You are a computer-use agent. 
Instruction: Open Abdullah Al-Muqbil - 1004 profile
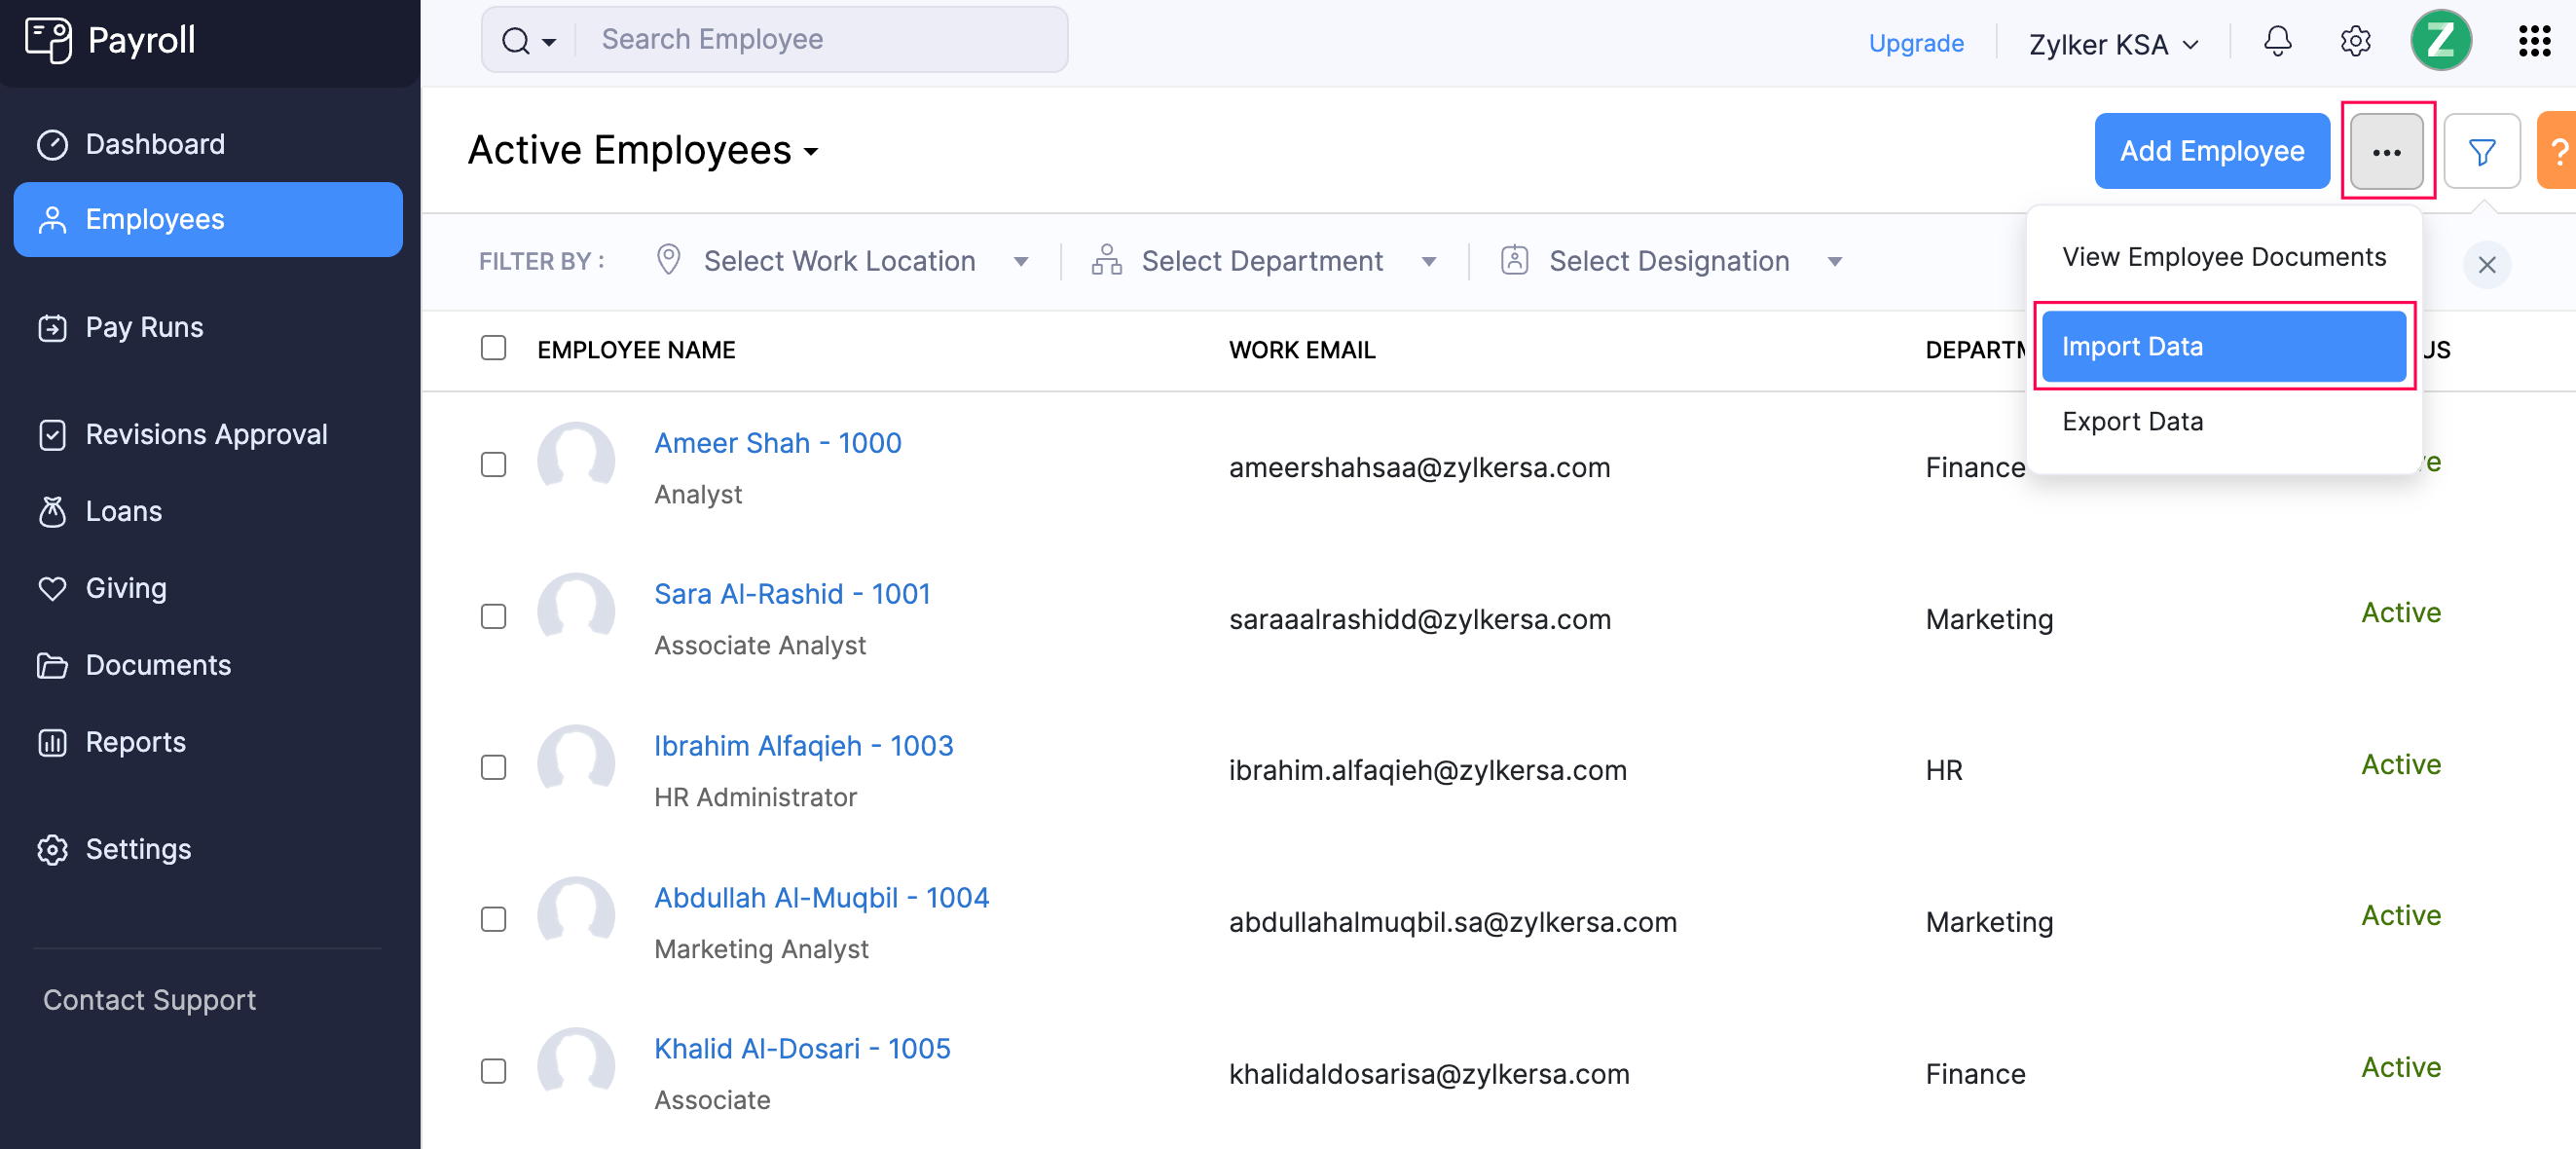point(821,898)
